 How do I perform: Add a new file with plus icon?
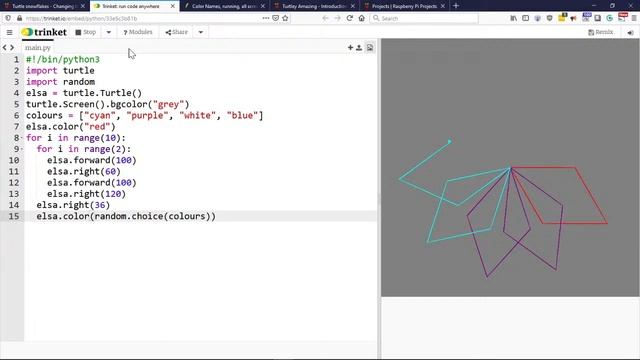[350, 48]
